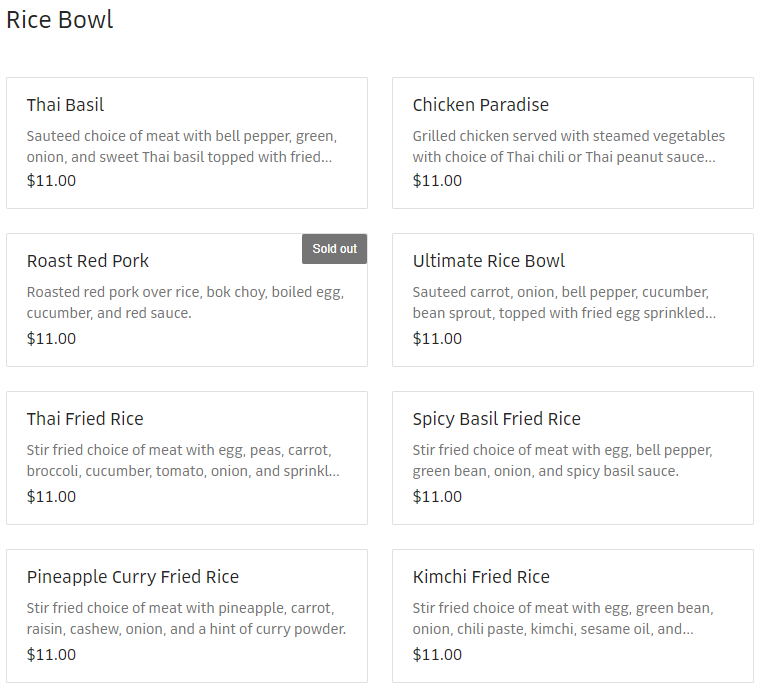This screenshot has width=763, height=698.
Task: Click the Thai Basil $11.00 price
Action: point(51,181)
